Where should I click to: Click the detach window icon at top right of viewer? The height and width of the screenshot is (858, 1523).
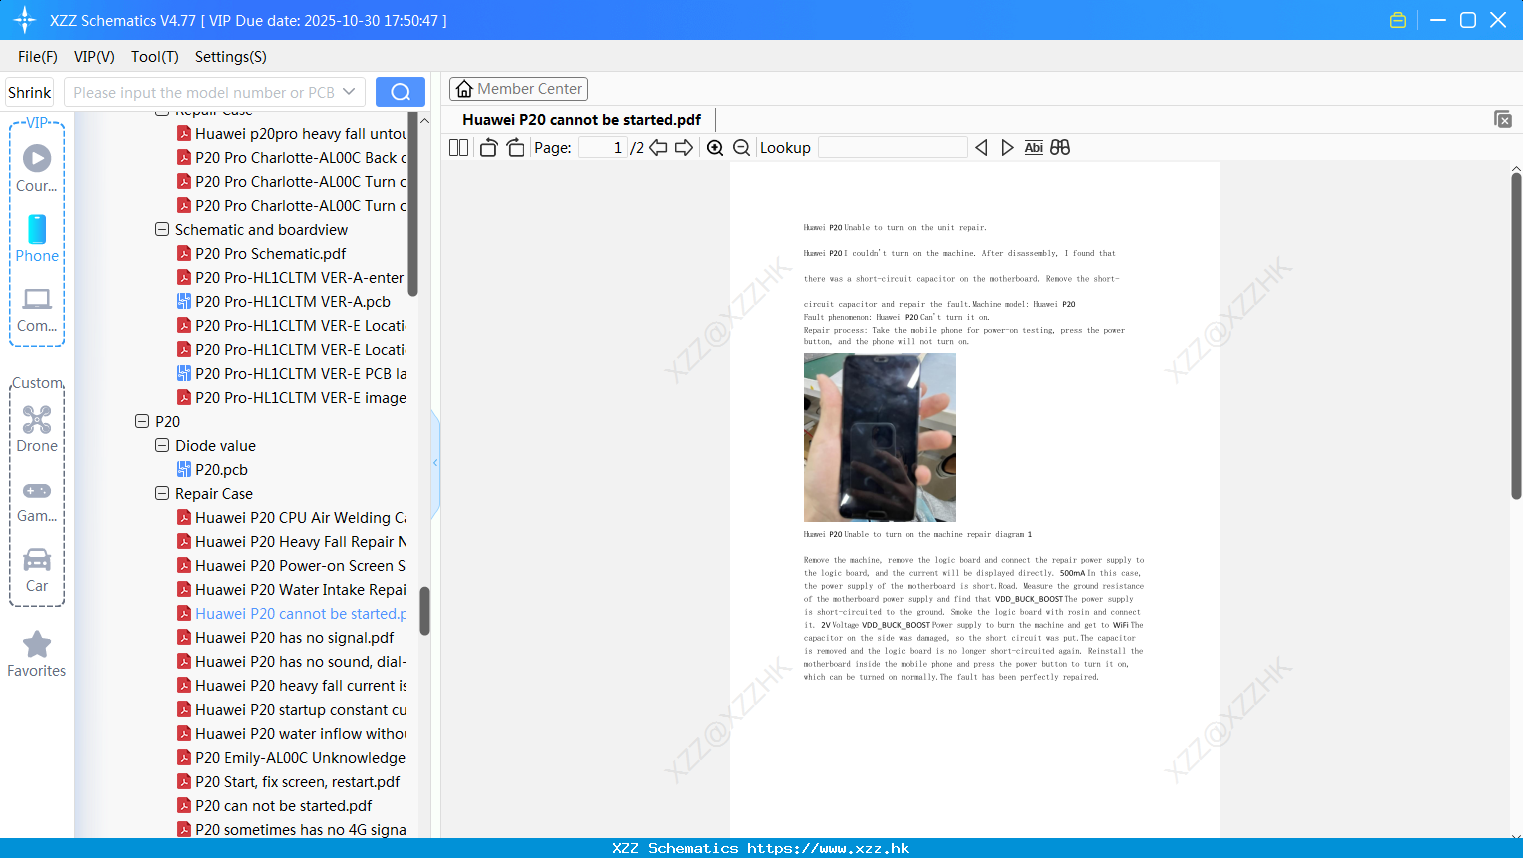1503,119
